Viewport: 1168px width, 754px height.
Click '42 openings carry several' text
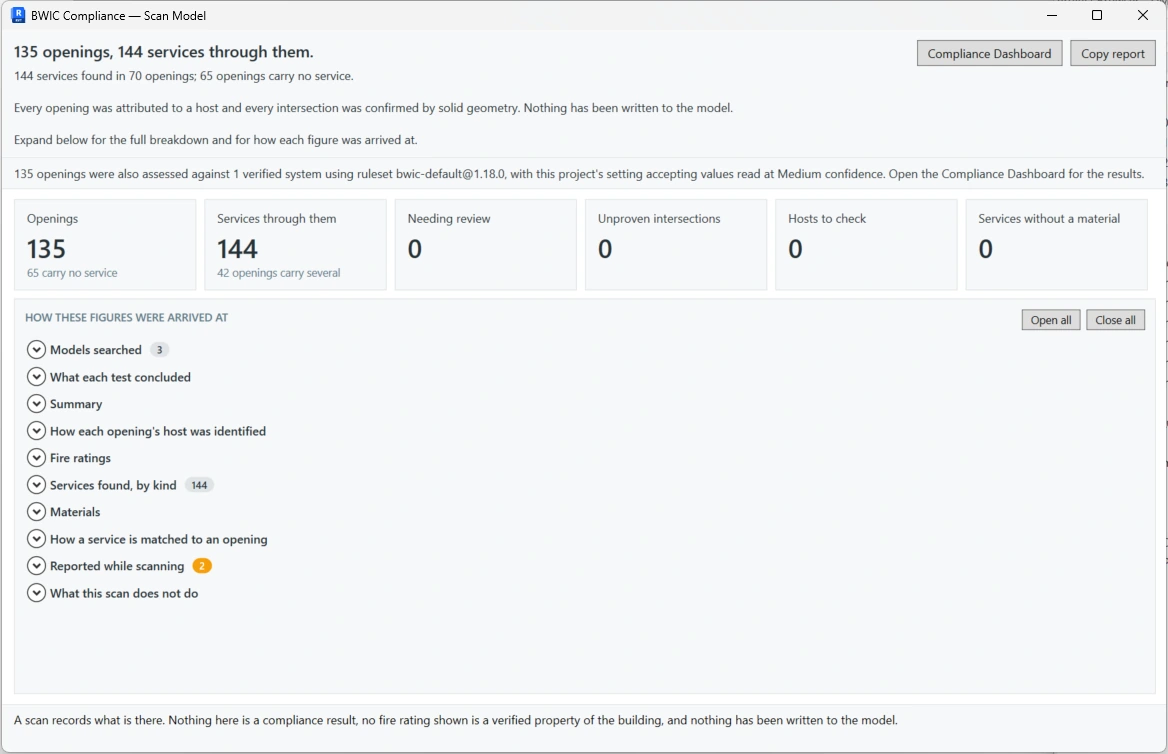coord(279,273)
